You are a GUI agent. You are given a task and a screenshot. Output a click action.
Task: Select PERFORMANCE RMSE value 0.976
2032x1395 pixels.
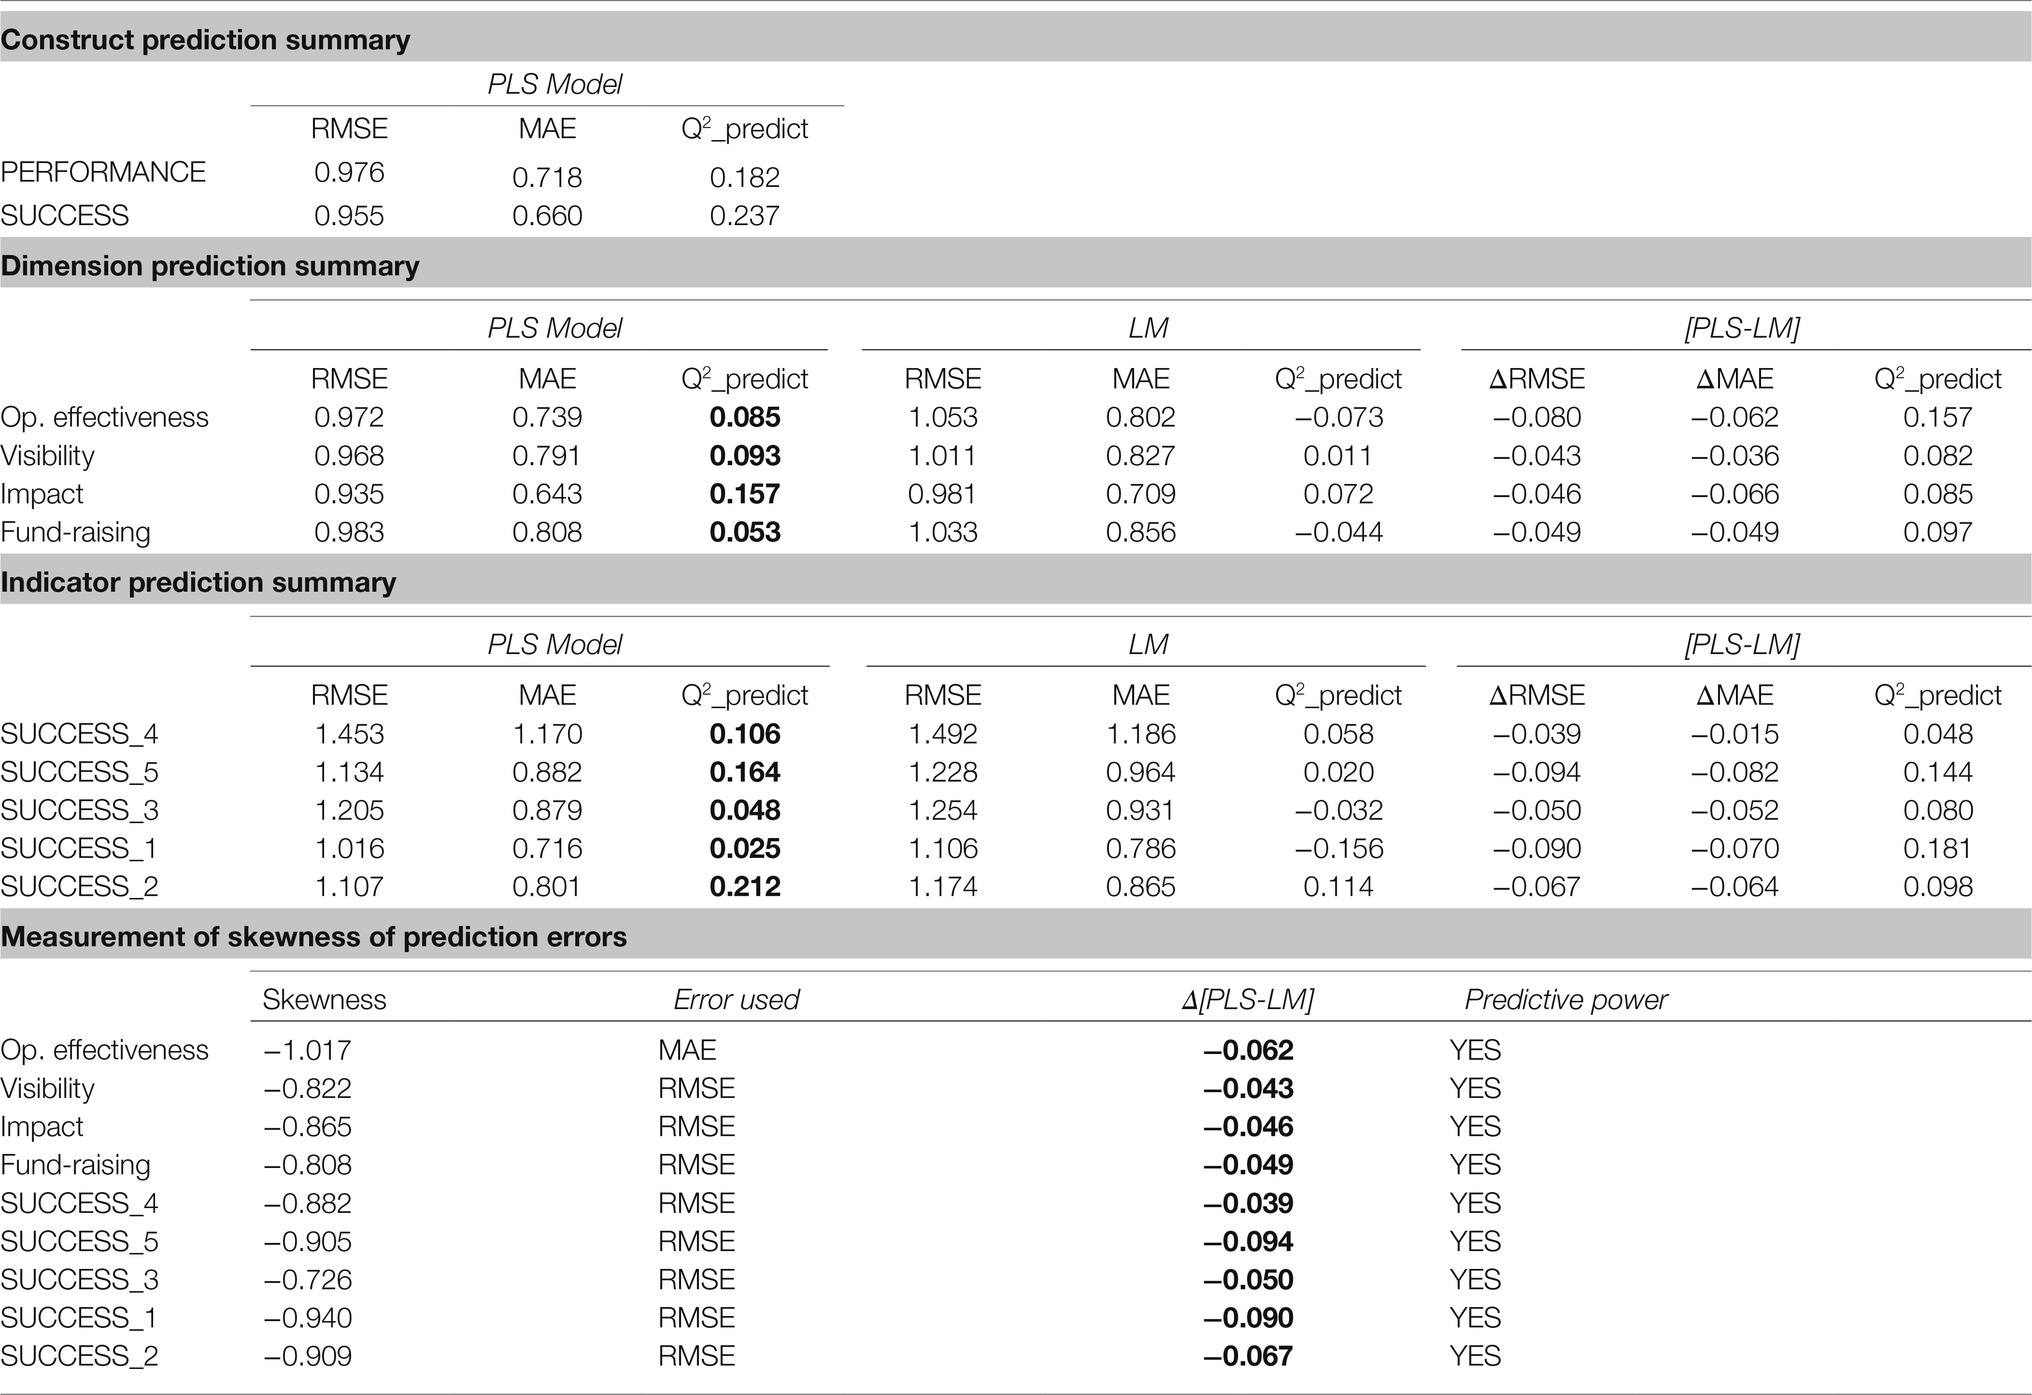tap(349, 172)
